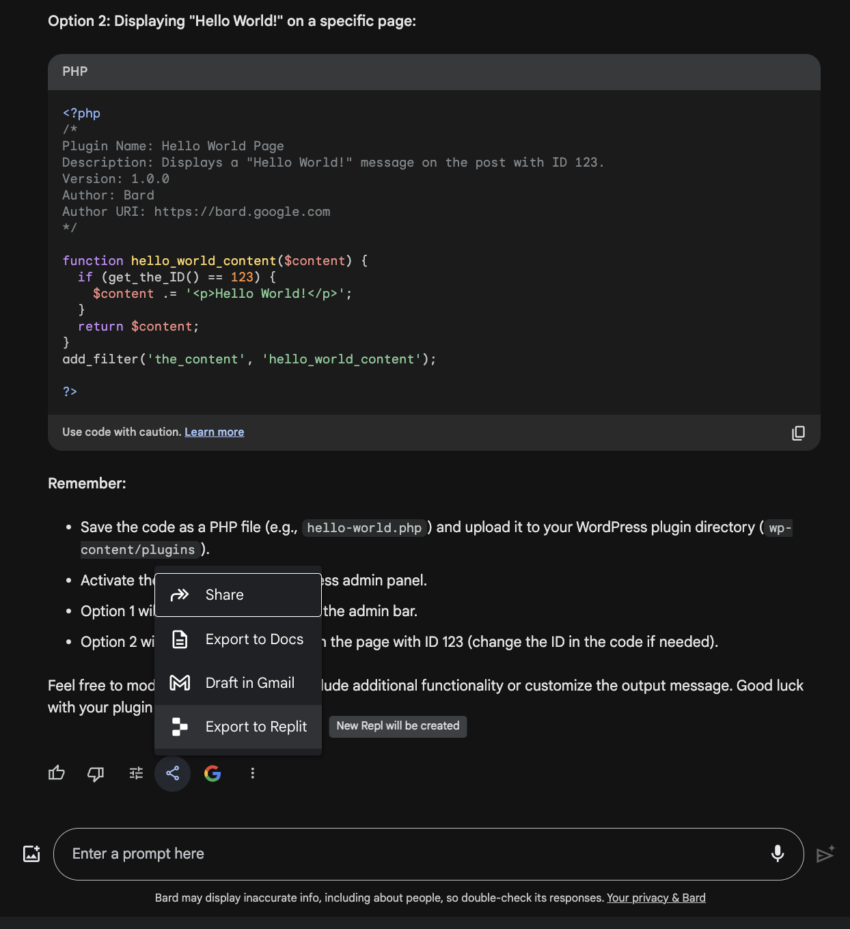Click the '<?php' opening tag
Viewport: 850px width, 929px height.
pyautogui.click(x=81, y=113)
